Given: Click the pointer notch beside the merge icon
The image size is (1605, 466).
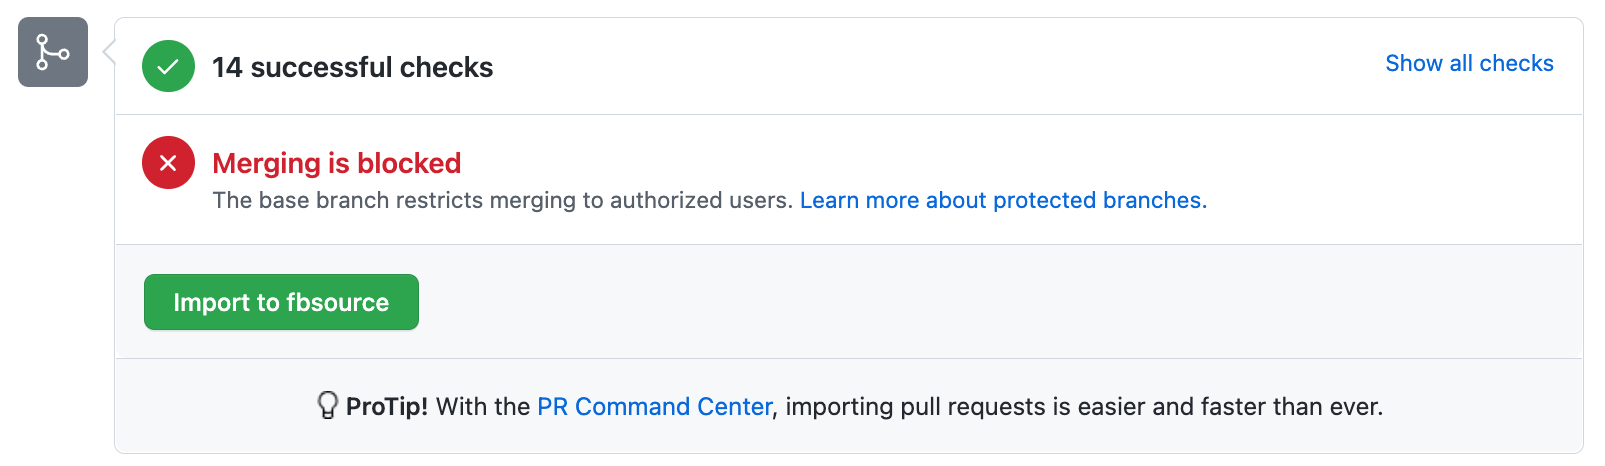Looking at the screenshot, I should (x=108, y=52).
